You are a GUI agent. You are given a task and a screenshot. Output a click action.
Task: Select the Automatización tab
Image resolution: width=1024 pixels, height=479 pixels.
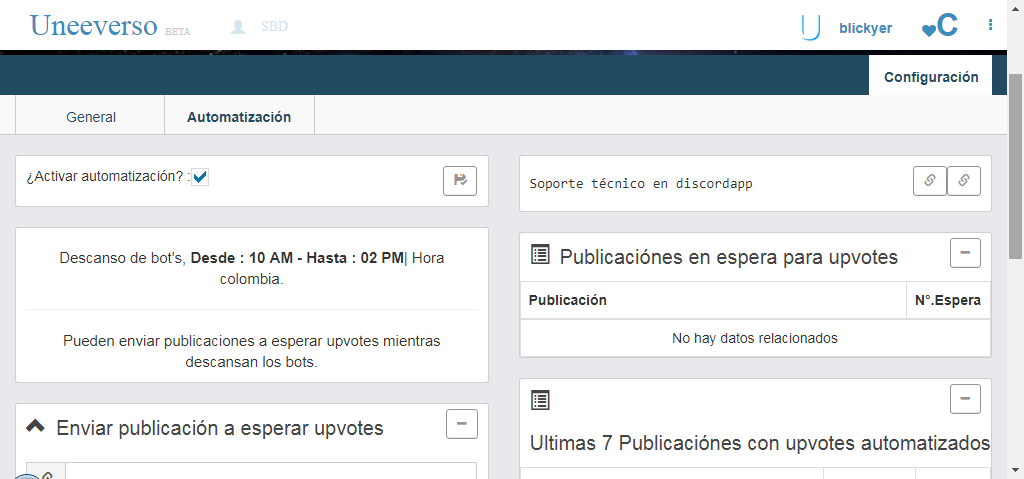(x=239, y=117)
